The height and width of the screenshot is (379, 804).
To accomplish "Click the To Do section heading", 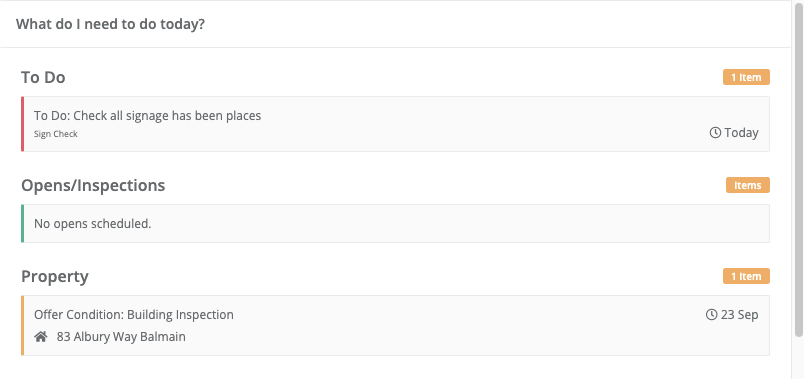I will click(43, 77).
